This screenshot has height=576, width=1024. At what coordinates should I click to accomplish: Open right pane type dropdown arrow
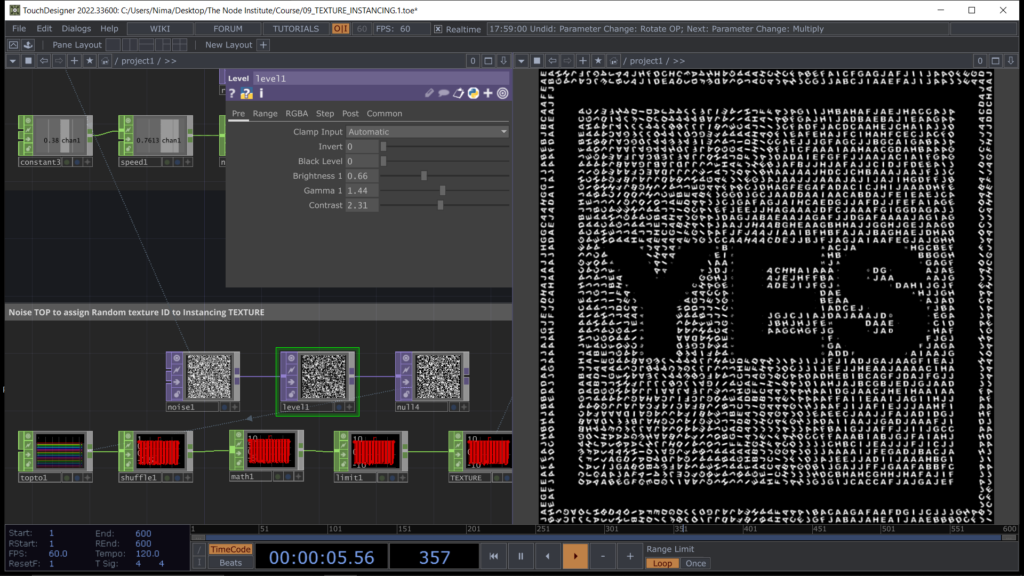point(520,61)
